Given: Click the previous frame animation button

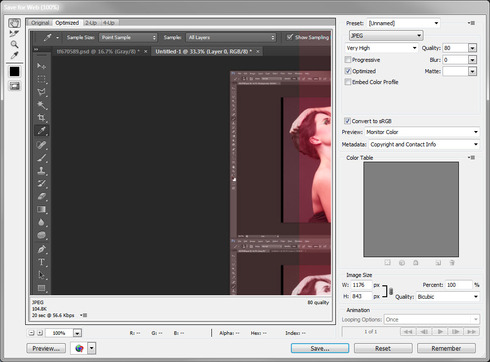Looking at the screenshot, I should click(x=424, y=332).
